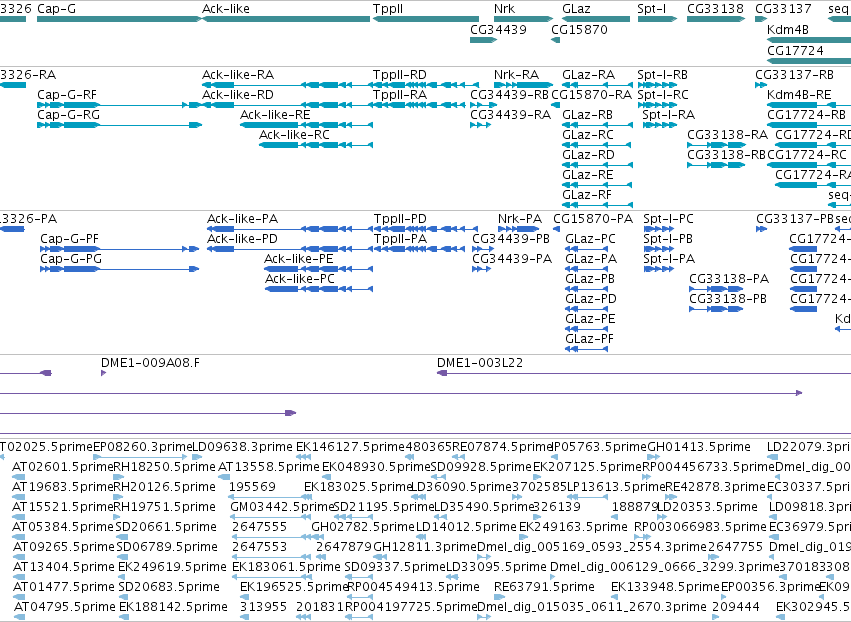Click protein CG15870-PA
Viewport: 851px width, 622px height.
(593, 219)
